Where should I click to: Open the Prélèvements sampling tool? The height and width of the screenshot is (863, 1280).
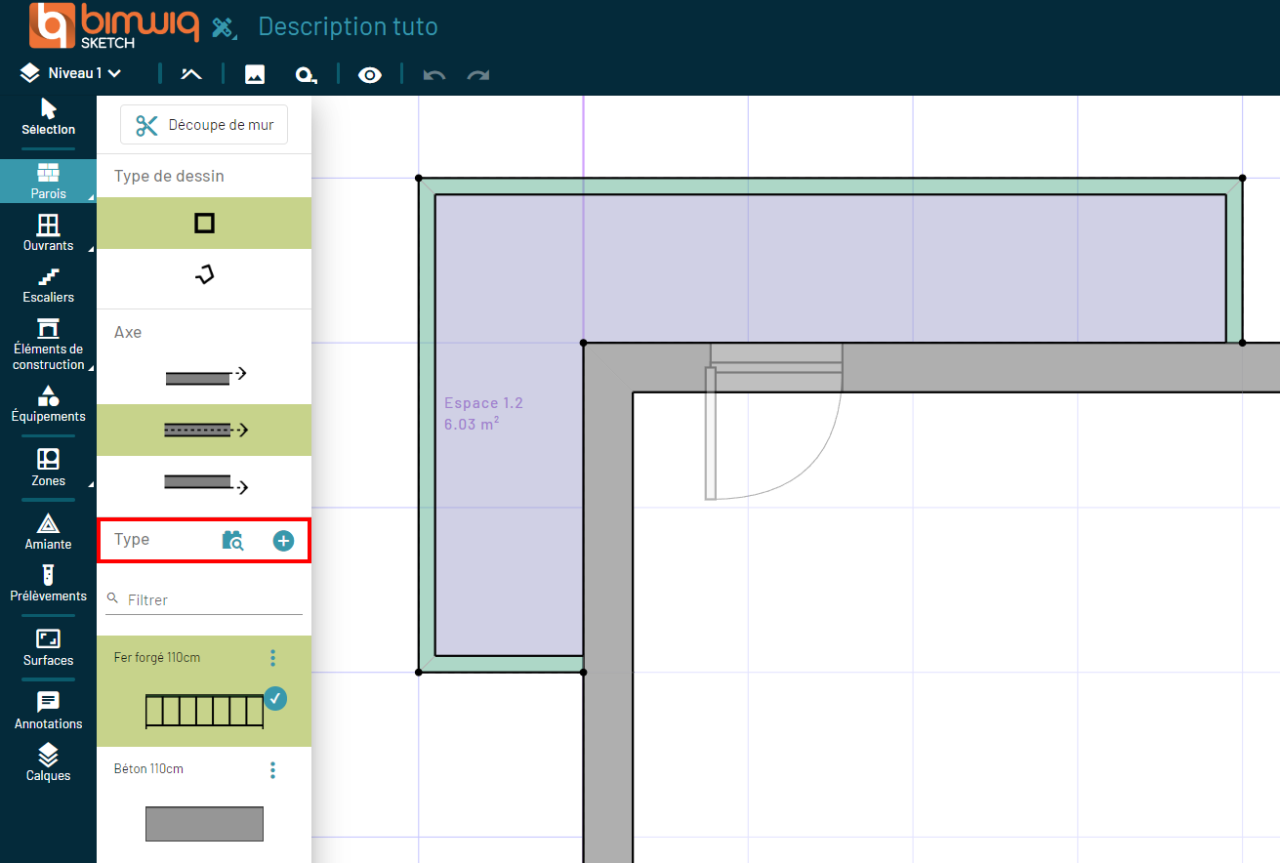click(48, 583)
